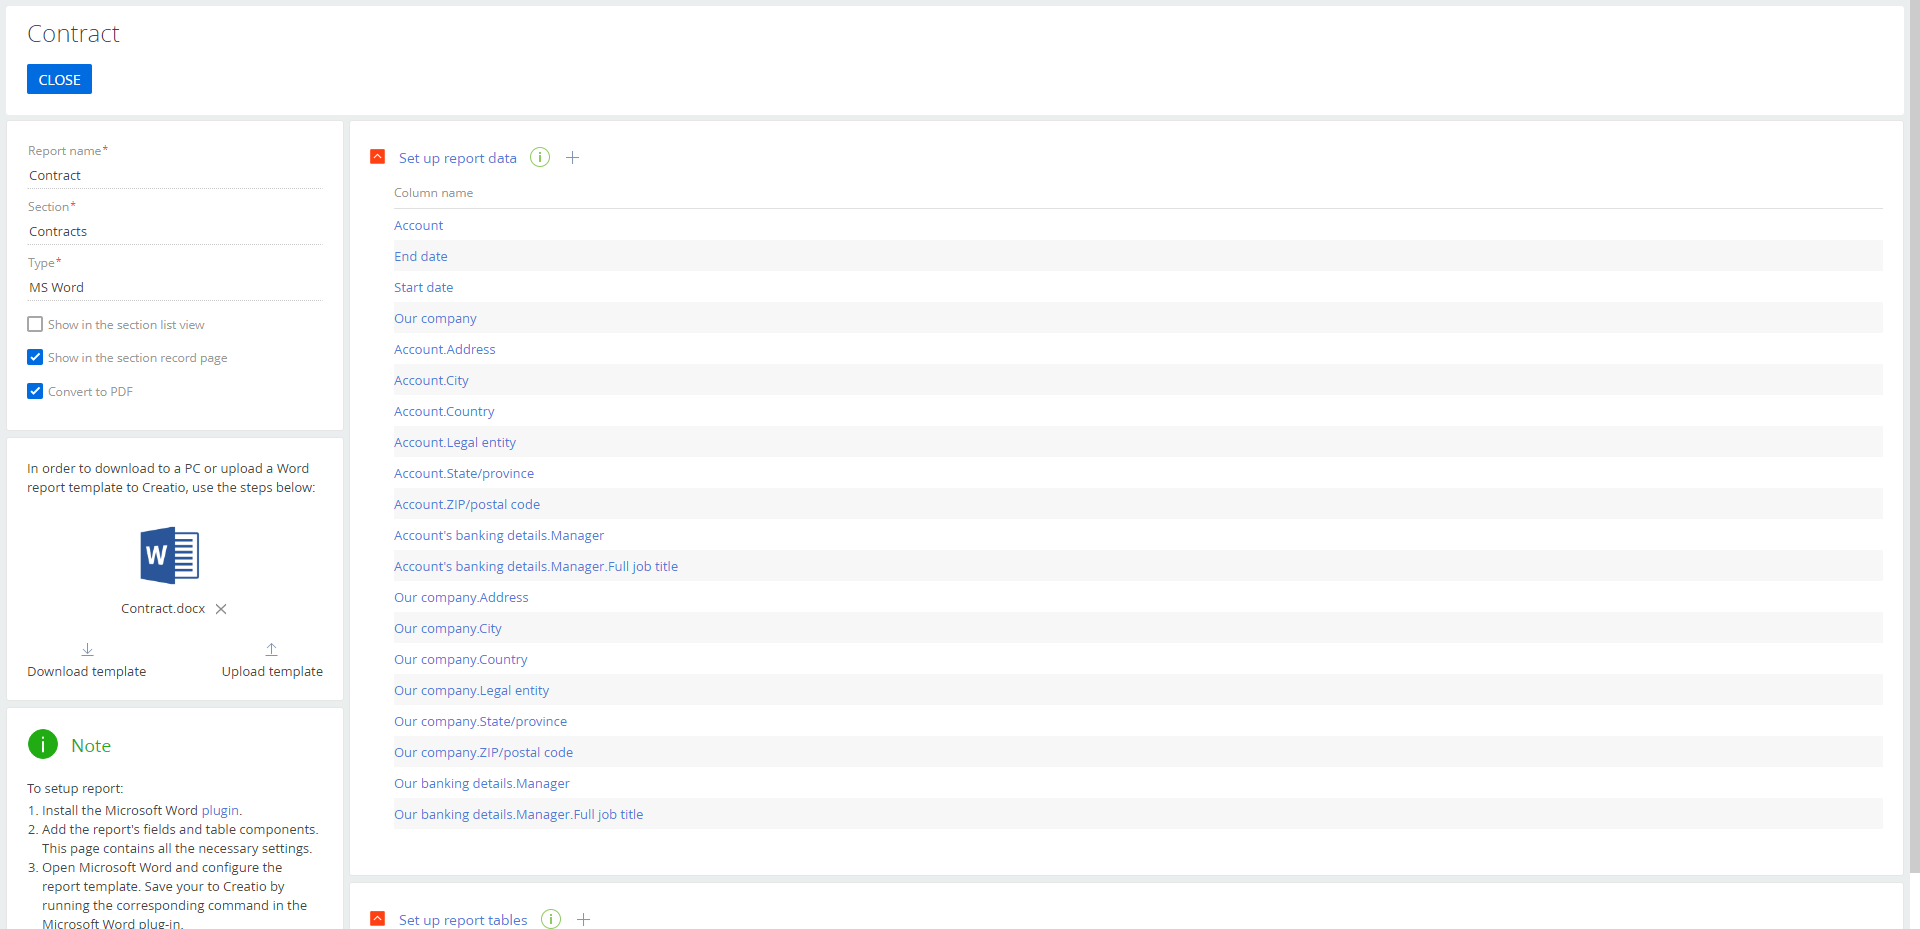Collapse the Set up report data section
Viewport: 1920px width, 929px height.
(x=378, y=157)
